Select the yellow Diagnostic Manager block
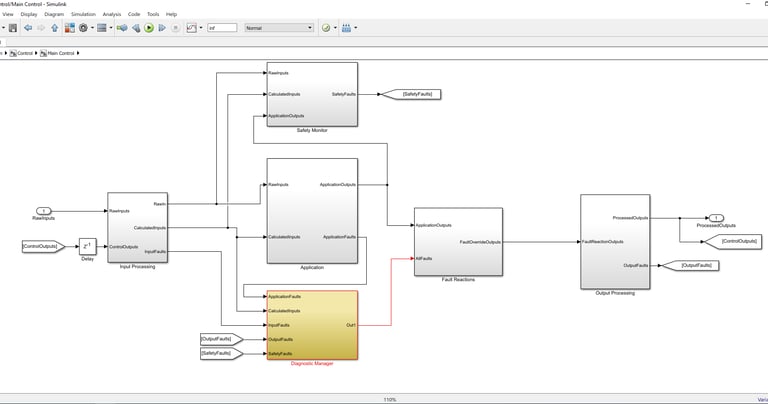The width and height of the screenshot is (768, 404). [x=312, y=325]
